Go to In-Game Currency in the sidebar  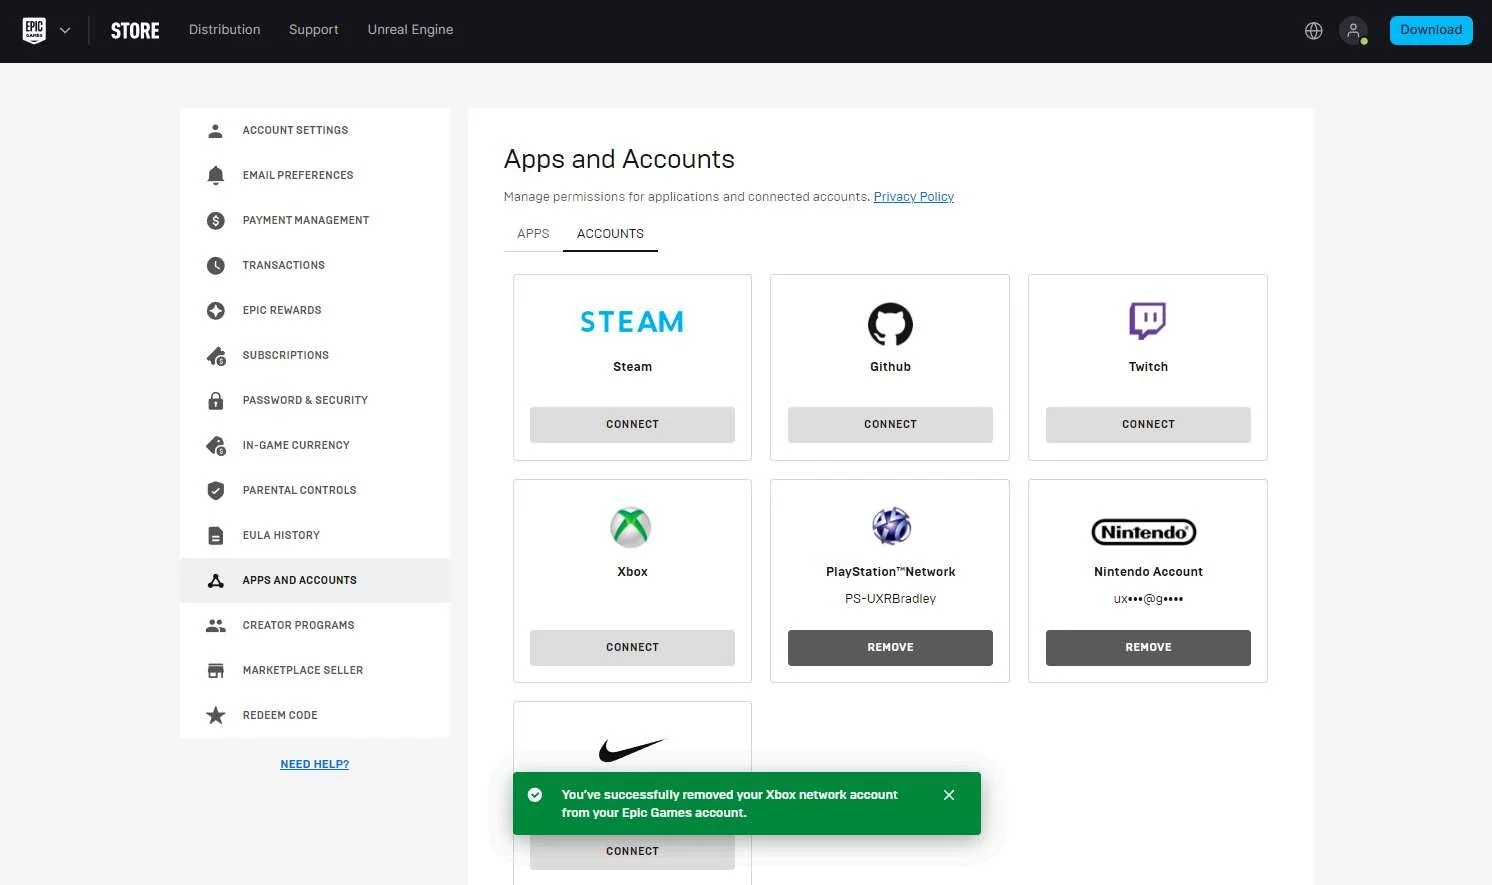[x=315, y=446]
